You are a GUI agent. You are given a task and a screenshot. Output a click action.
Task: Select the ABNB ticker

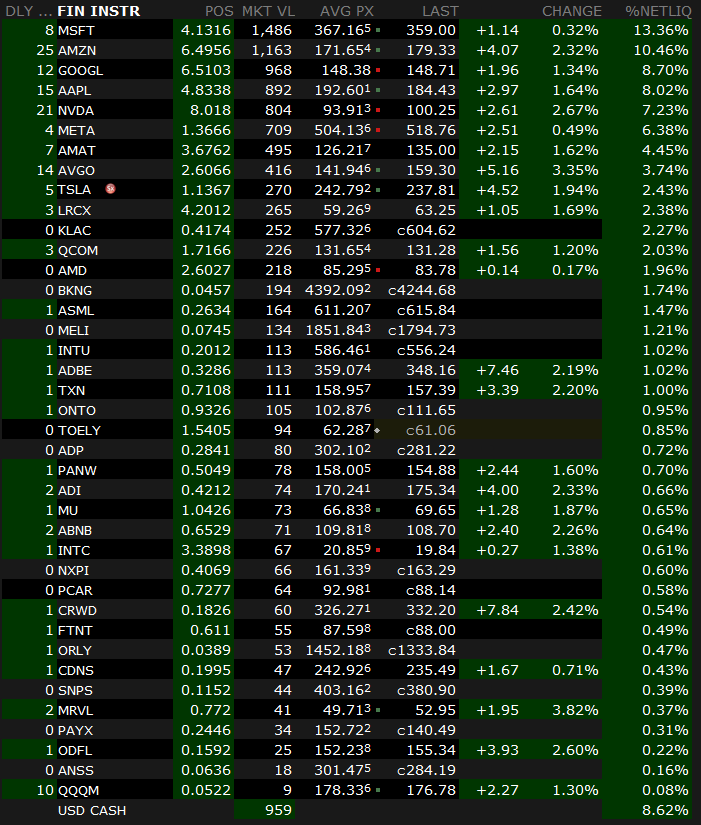(75, 530)
